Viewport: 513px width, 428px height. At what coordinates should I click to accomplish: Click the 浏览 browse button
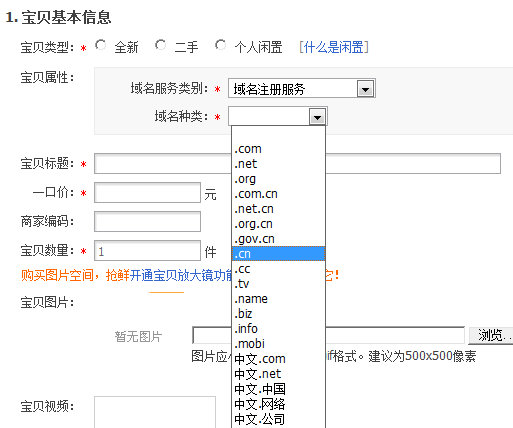[491, 335]
